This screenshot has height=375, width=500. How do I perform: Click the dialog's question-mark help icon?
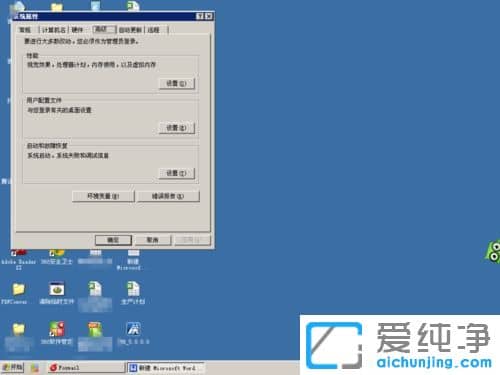click(200, 16)
